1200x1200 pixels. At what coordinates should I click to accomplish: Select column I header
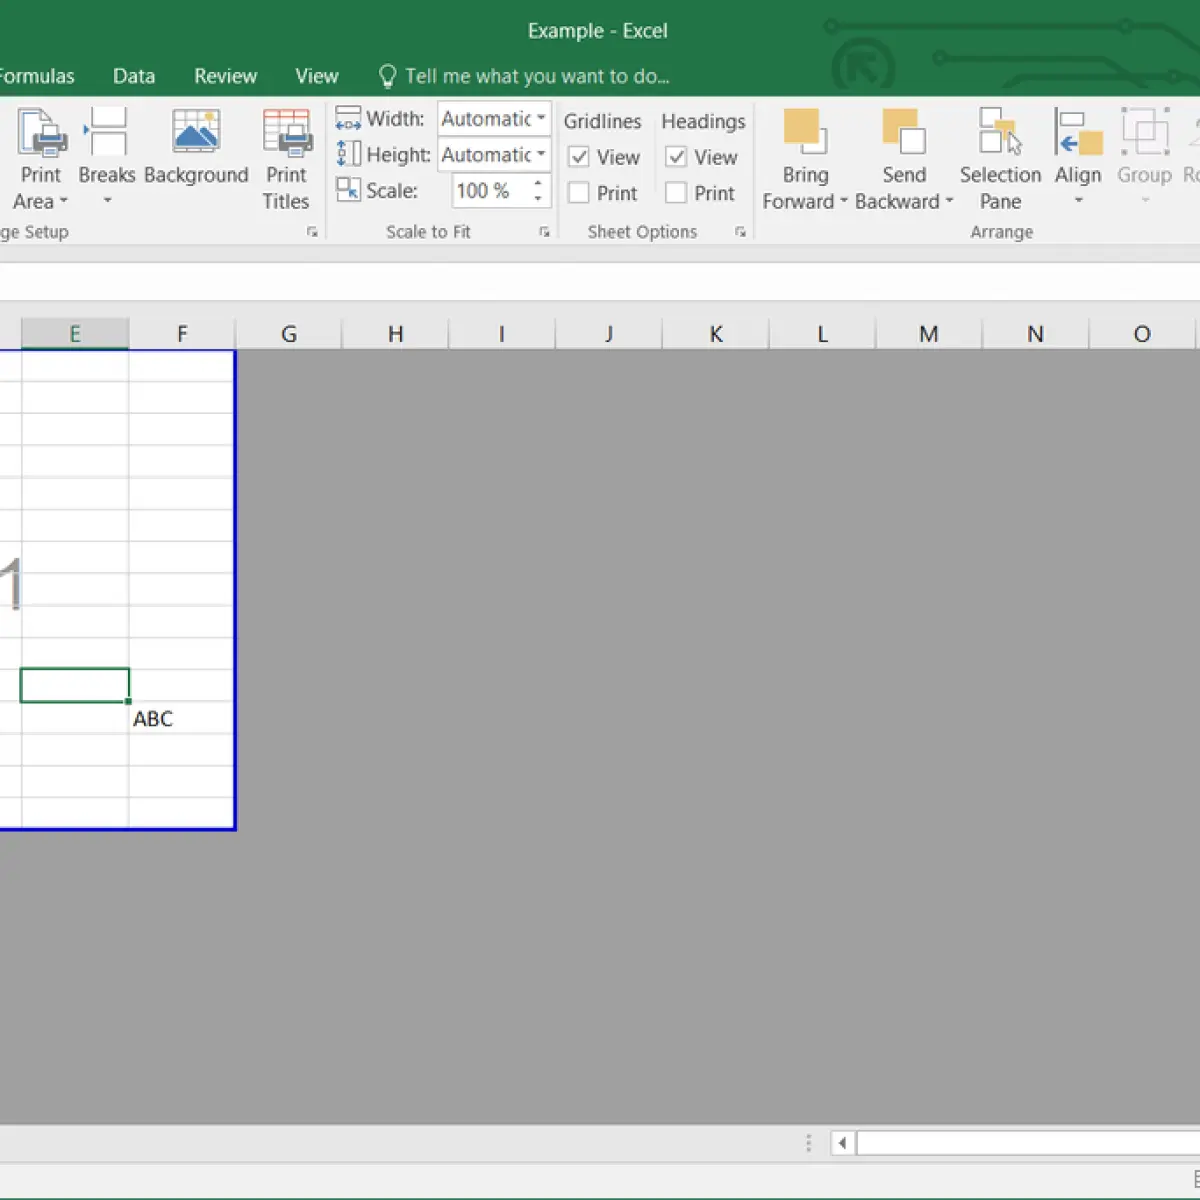pos(502,334)
